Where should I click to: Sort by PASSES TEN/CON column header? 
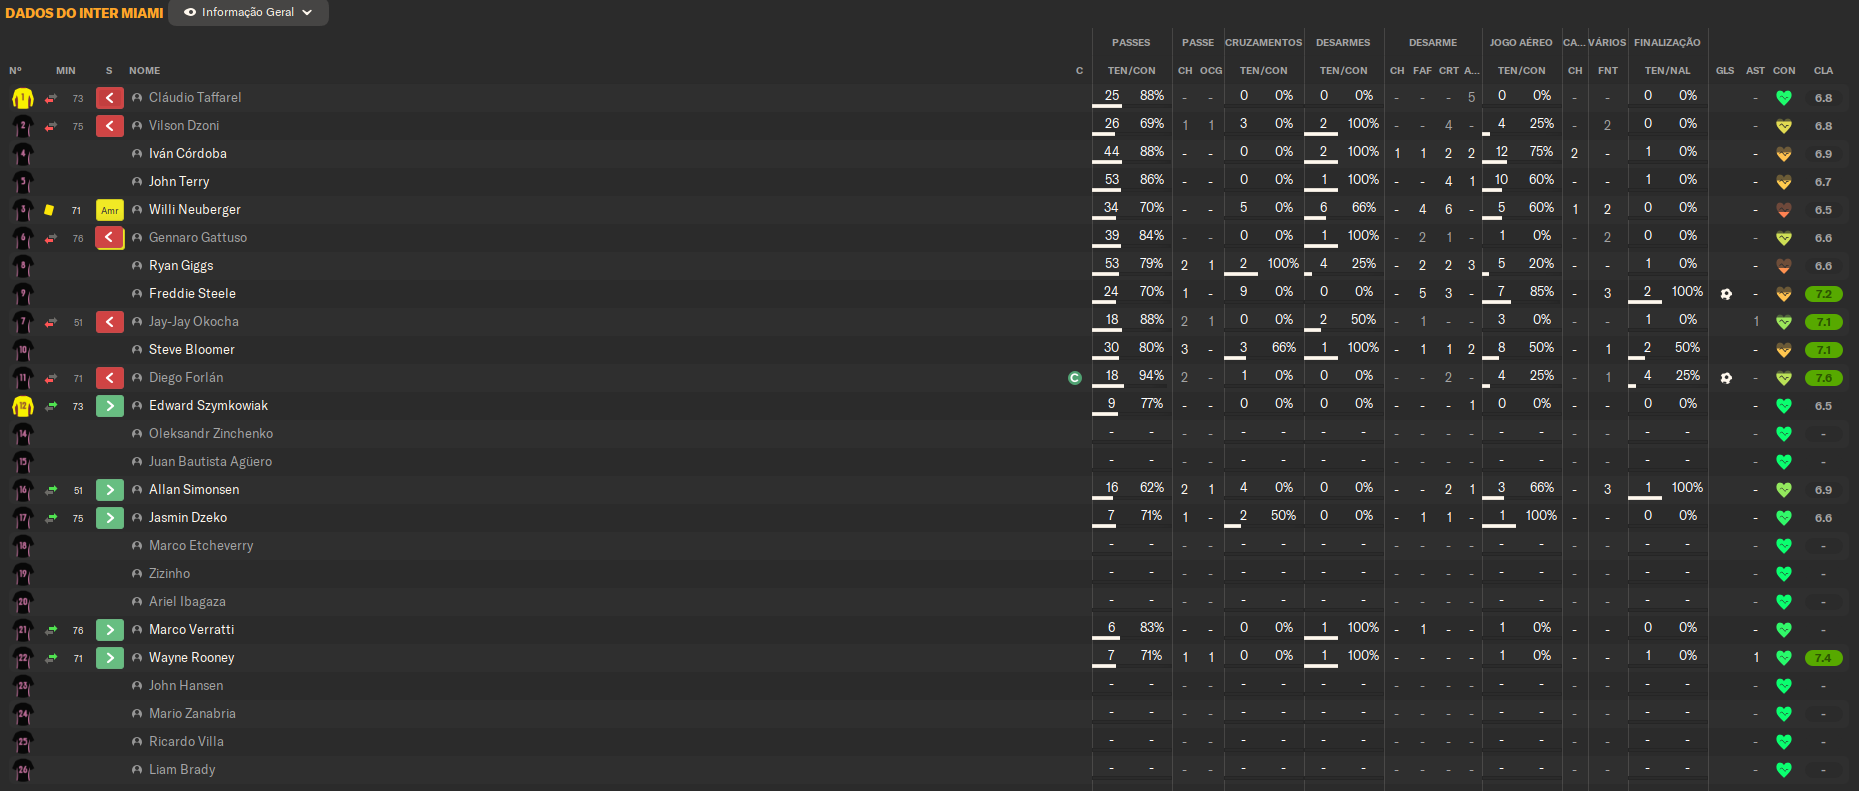pyautogui.click(x=1131, y=71)
